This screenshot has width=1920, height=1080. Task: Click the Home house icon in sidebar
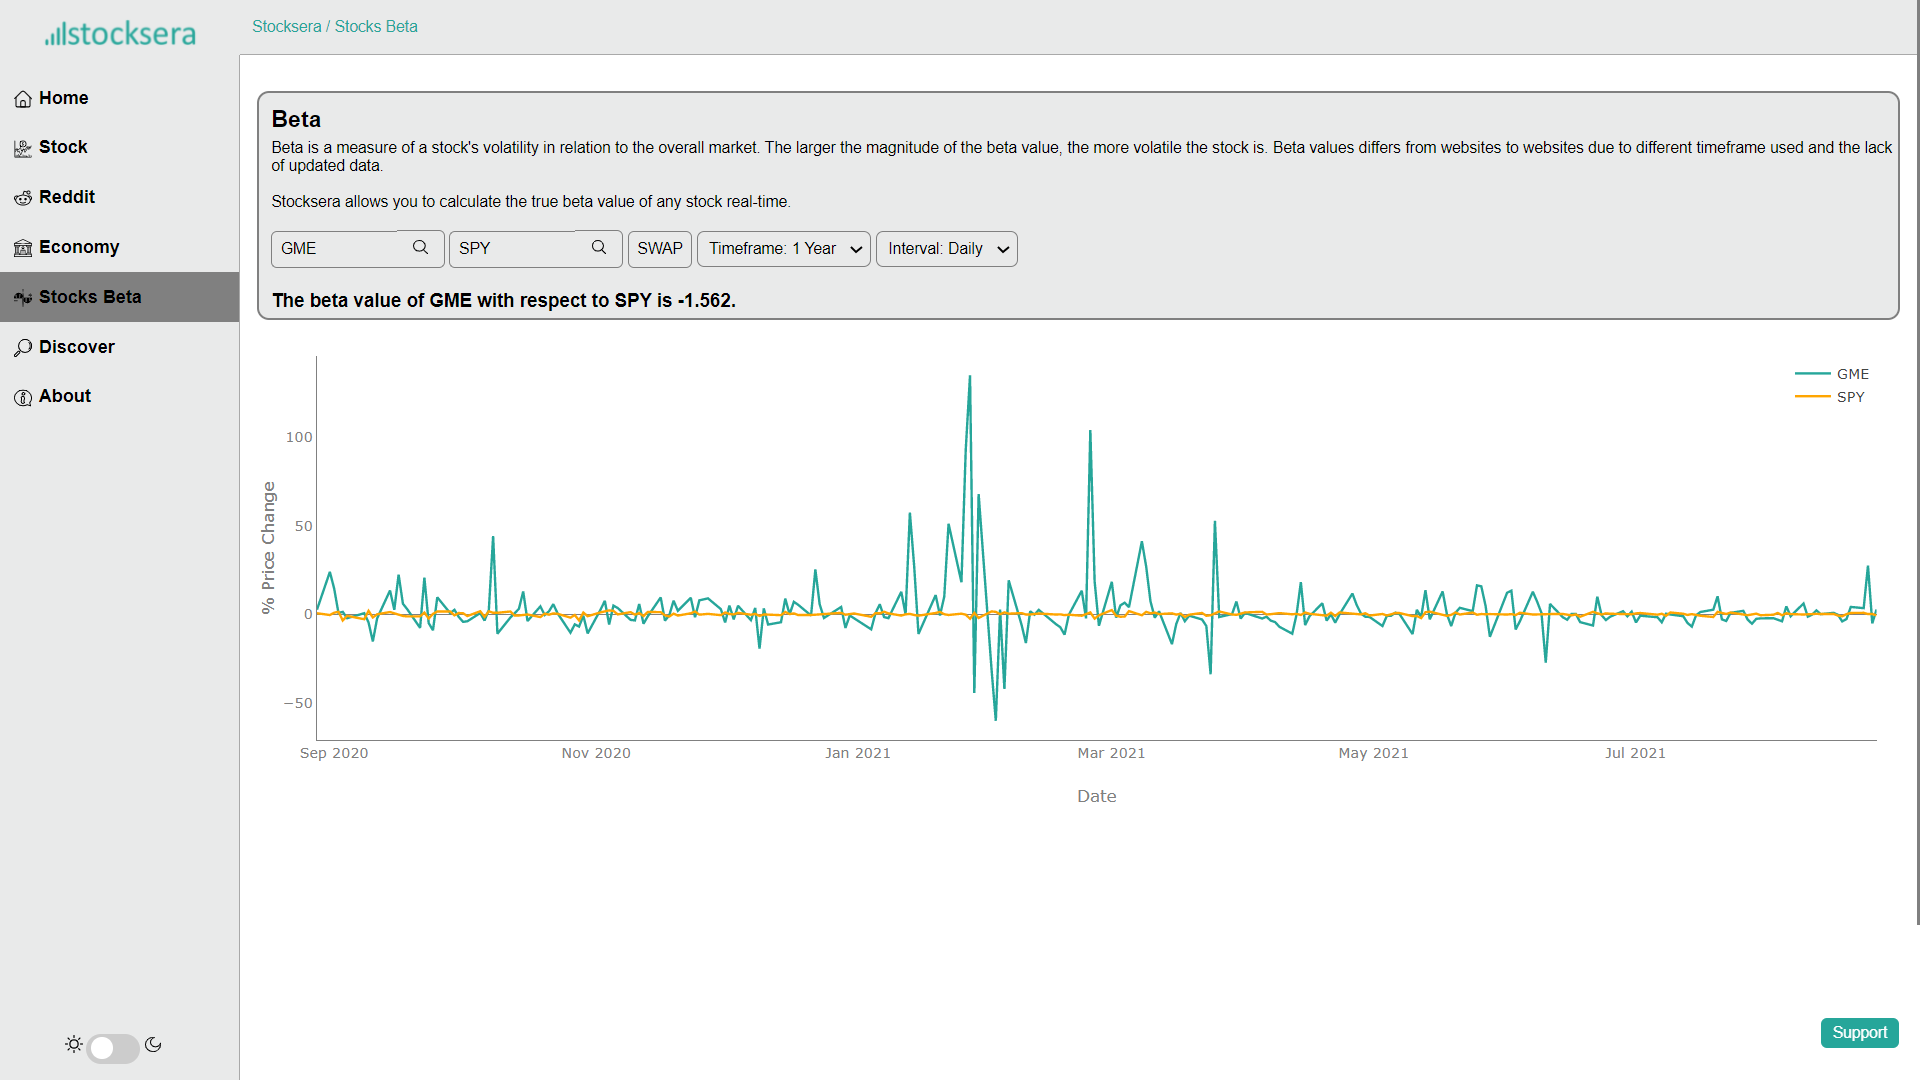(23, 99)
